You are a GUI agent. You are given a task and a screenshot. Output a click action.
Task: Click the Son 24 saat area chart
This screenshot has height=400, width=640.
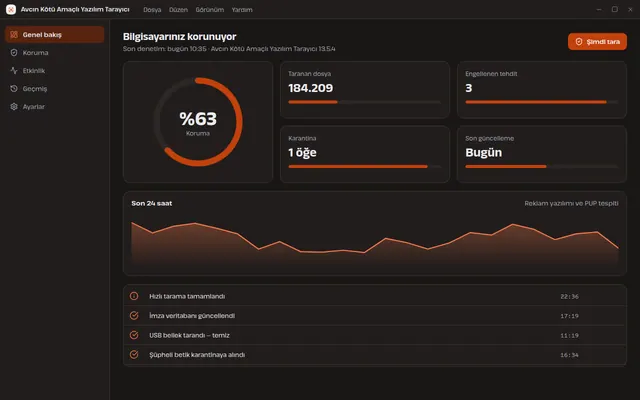click(x=375, y=243)
